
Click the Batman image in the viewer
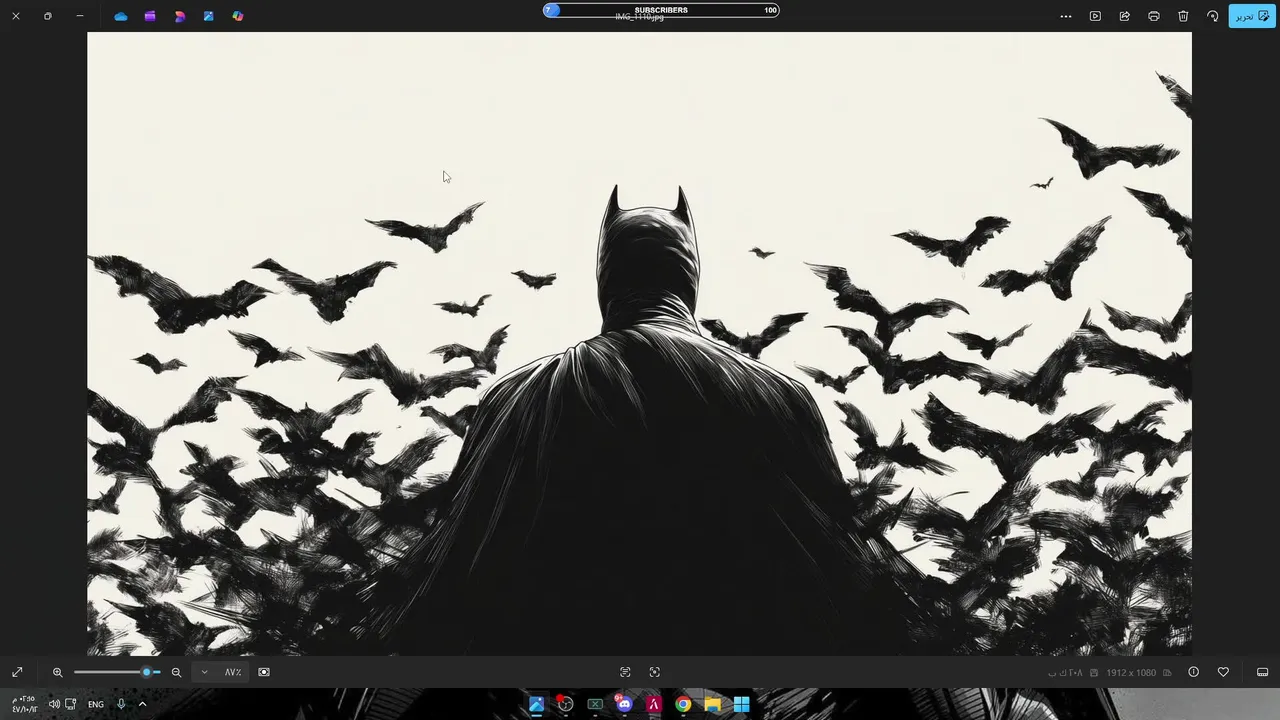639,343
